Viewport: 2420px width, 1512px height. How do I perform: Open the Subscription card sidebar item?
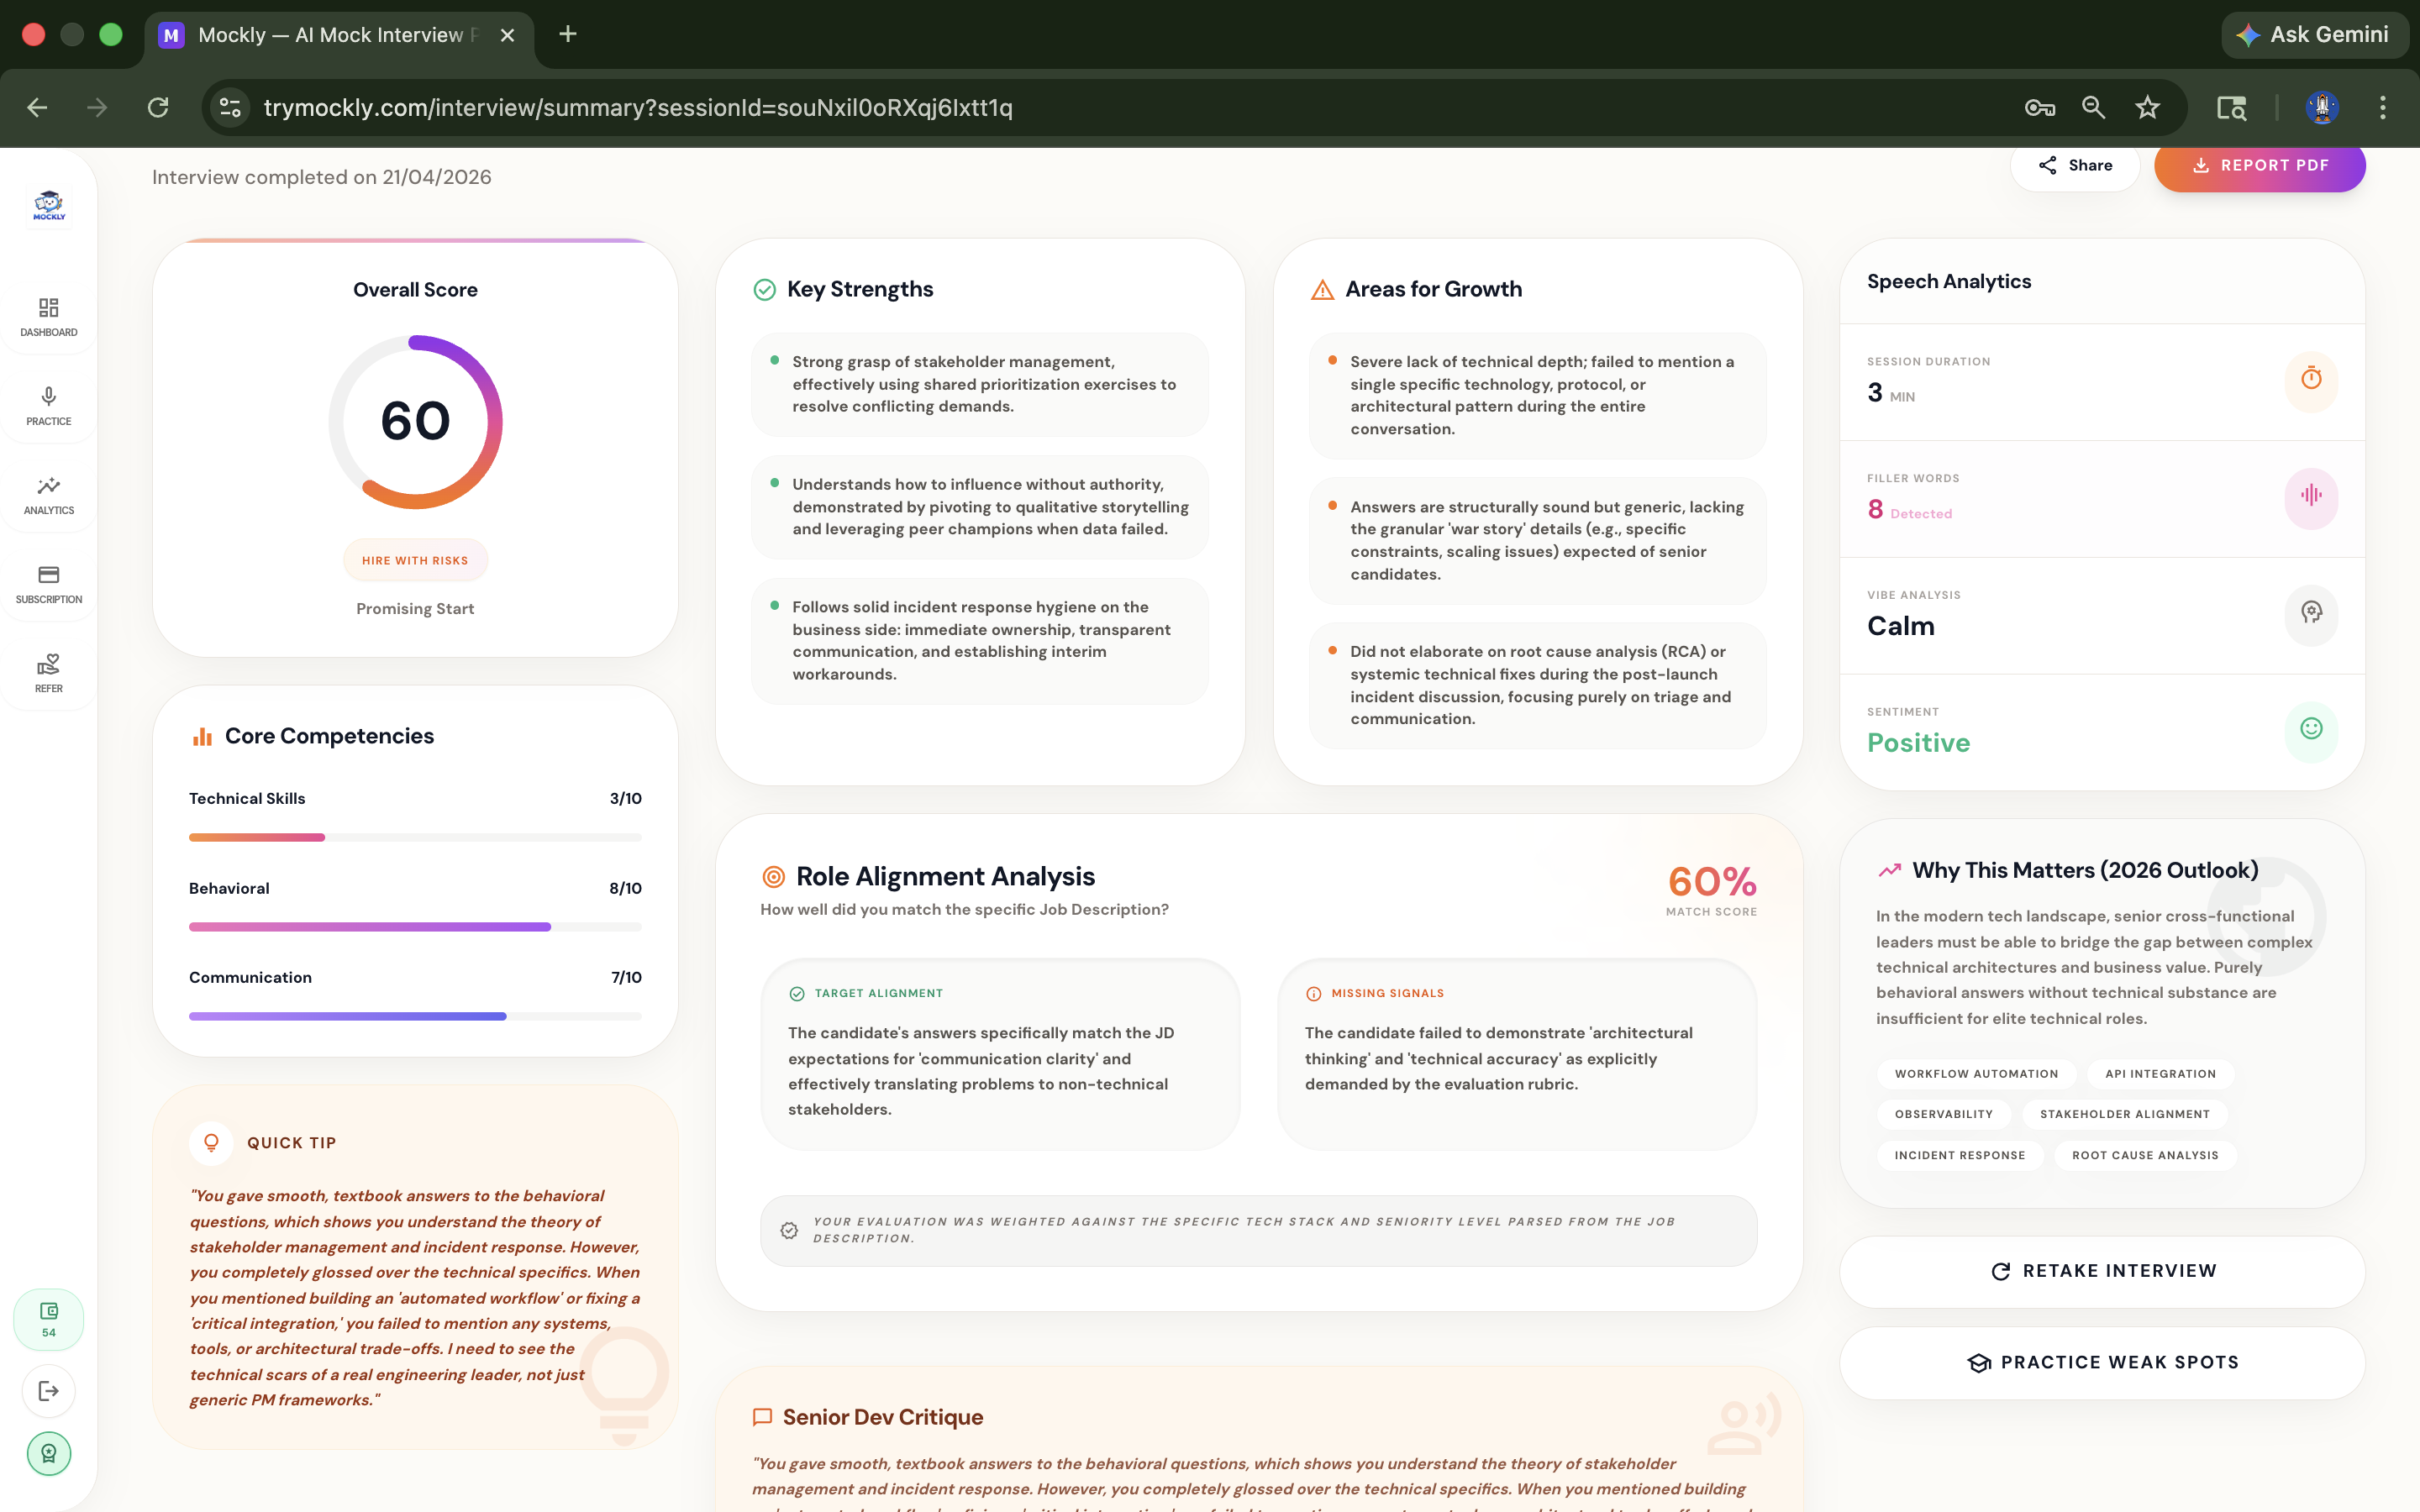[x=48, y=584]
